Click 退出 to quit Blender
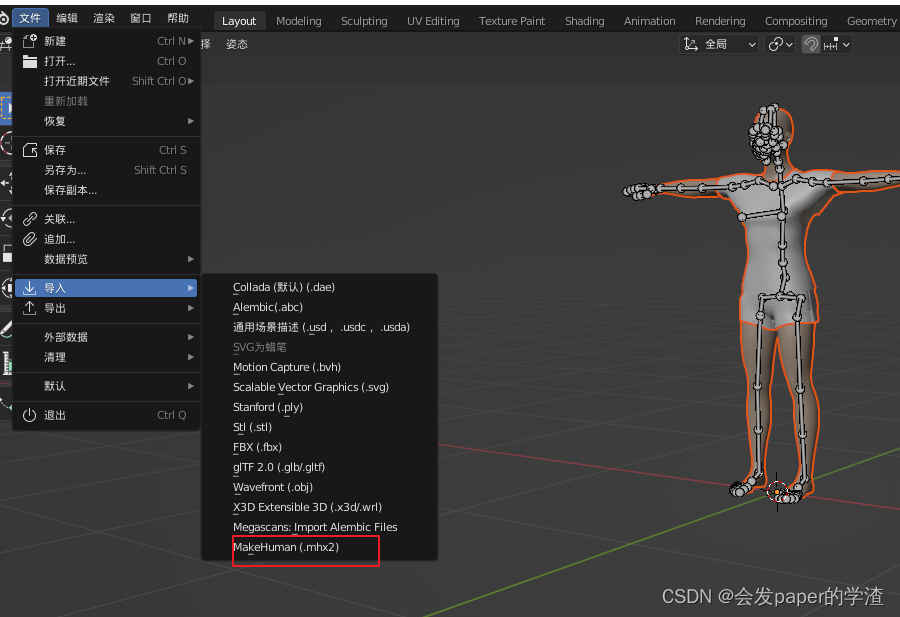This screenshot has width=900, height=617. pyautogui.click(x=107, y=415)
